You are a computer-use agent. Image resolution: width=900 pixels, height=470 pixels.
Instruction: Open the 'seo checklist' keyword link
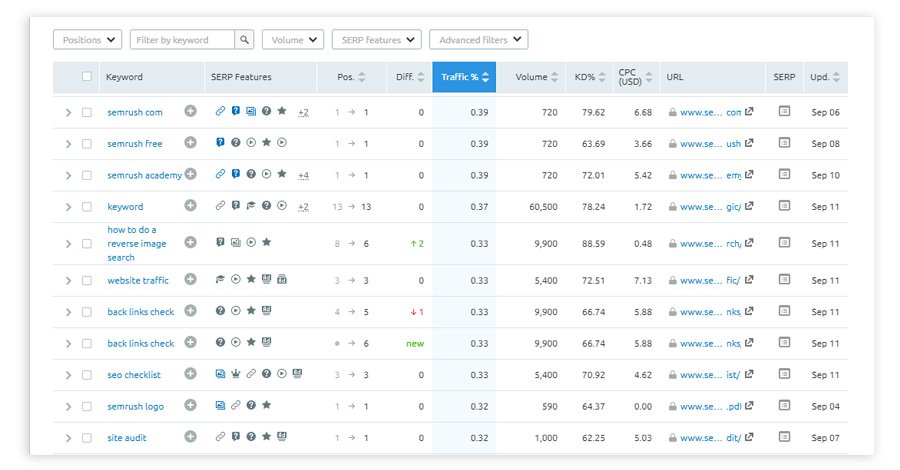(x=134, y=375)
